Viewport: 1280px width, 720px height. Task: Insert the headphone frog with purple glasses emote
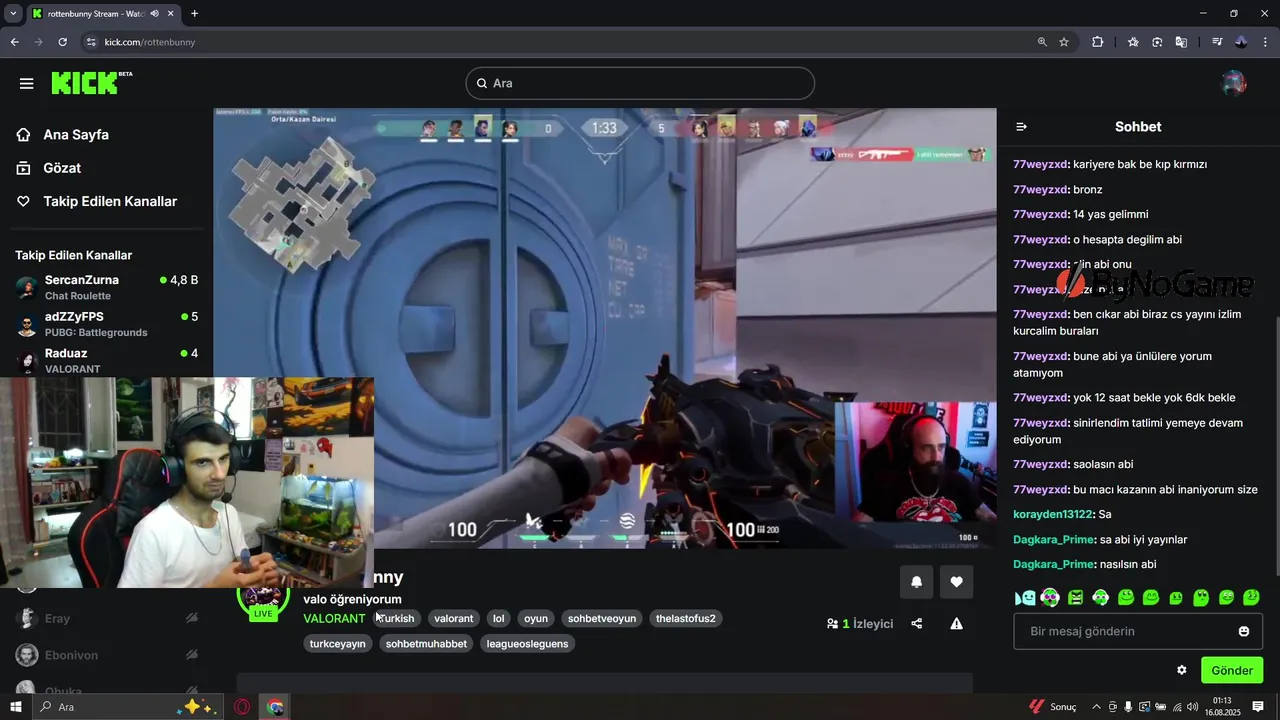pyautogui.click(x=1050, y=598)
